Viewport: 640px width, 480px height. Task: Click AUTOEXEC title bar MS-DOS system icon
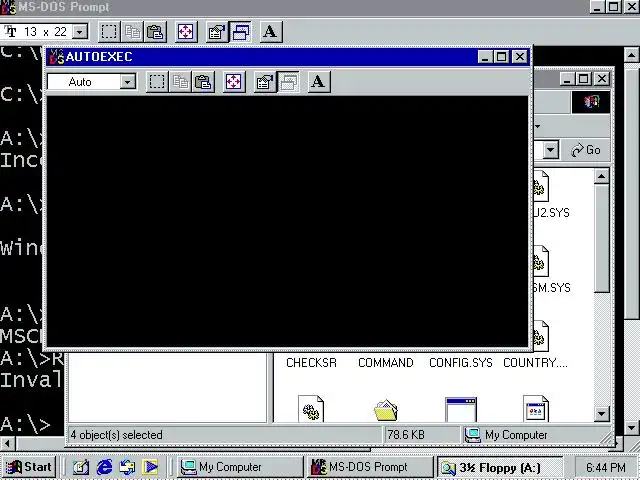56,57
